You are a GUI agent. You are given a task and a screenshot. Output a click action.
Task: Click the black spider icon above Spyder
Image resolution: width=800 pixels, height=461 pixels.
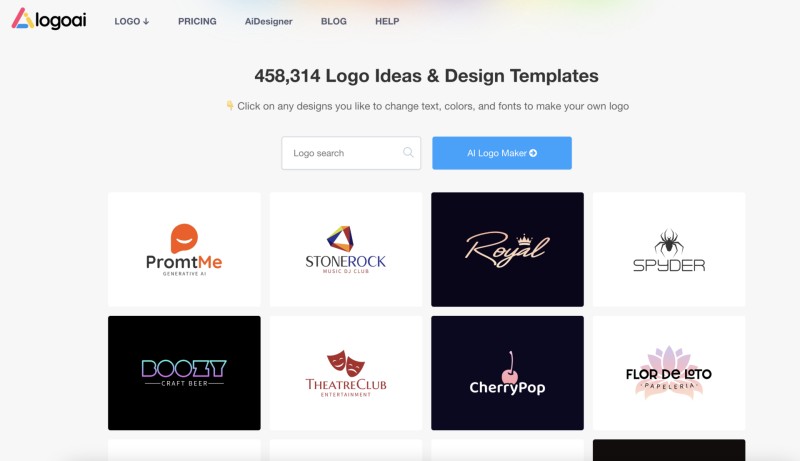(669, 243)
